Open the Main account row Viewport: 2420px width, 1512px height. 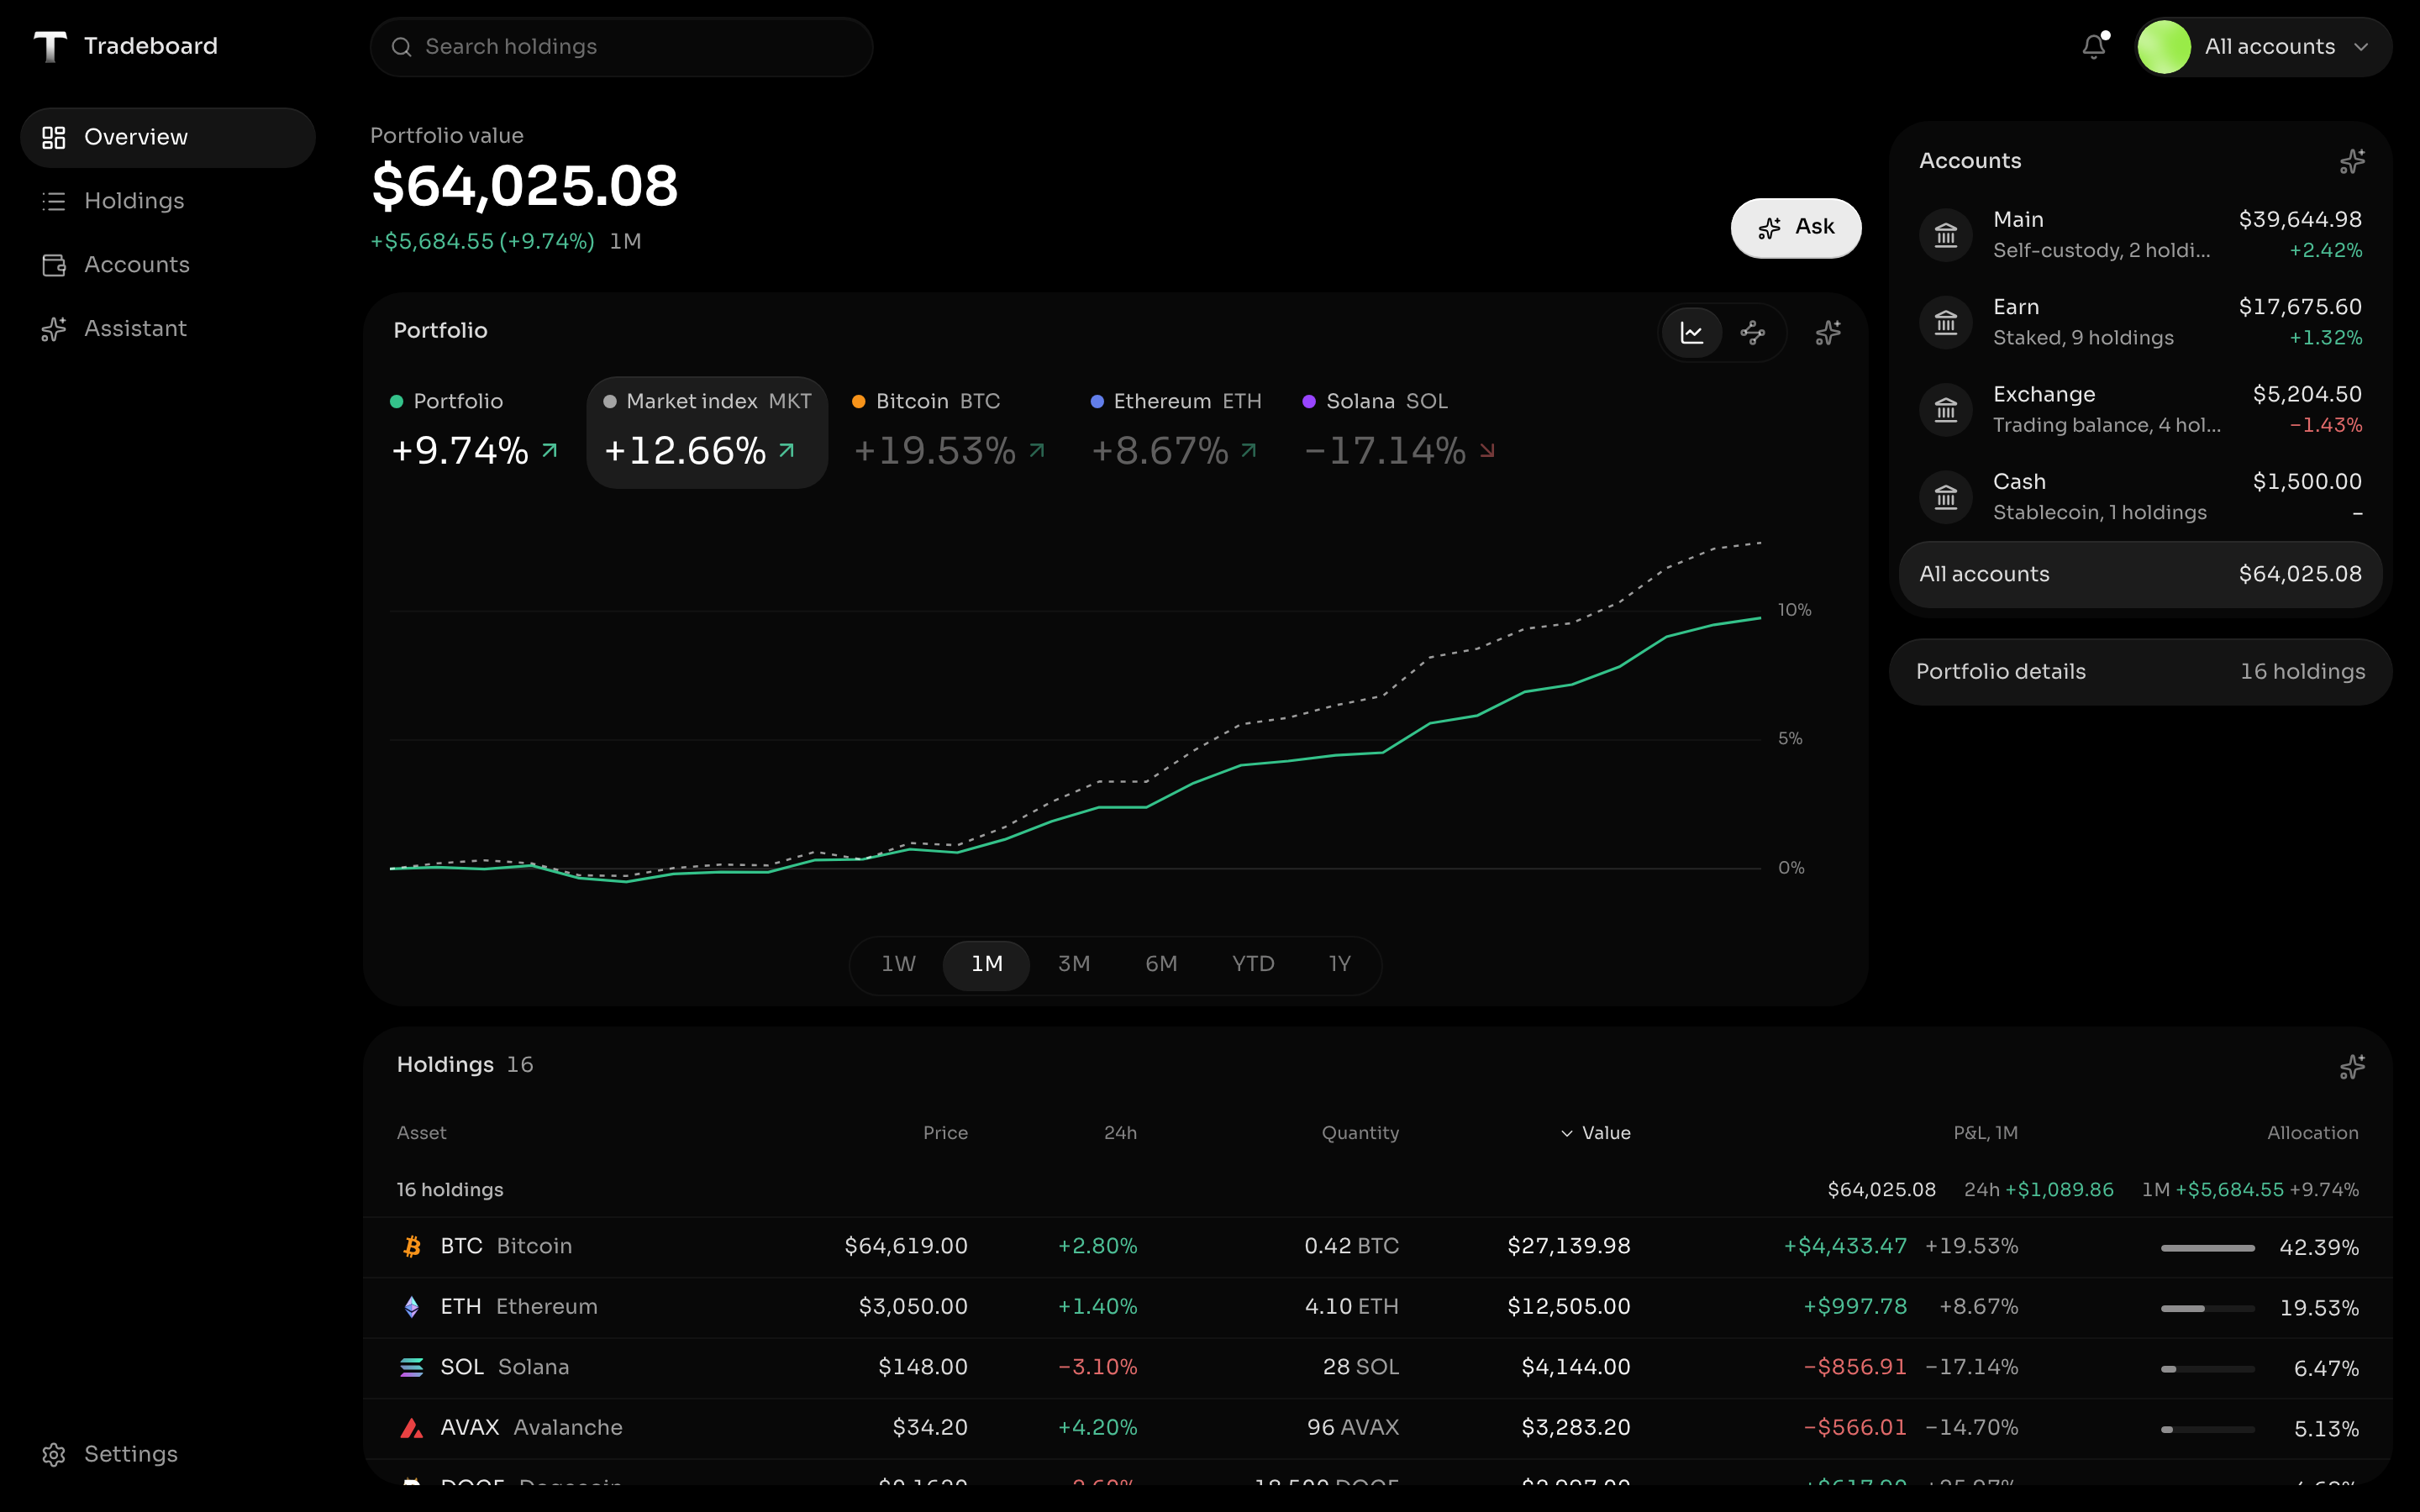[2140, 235]
